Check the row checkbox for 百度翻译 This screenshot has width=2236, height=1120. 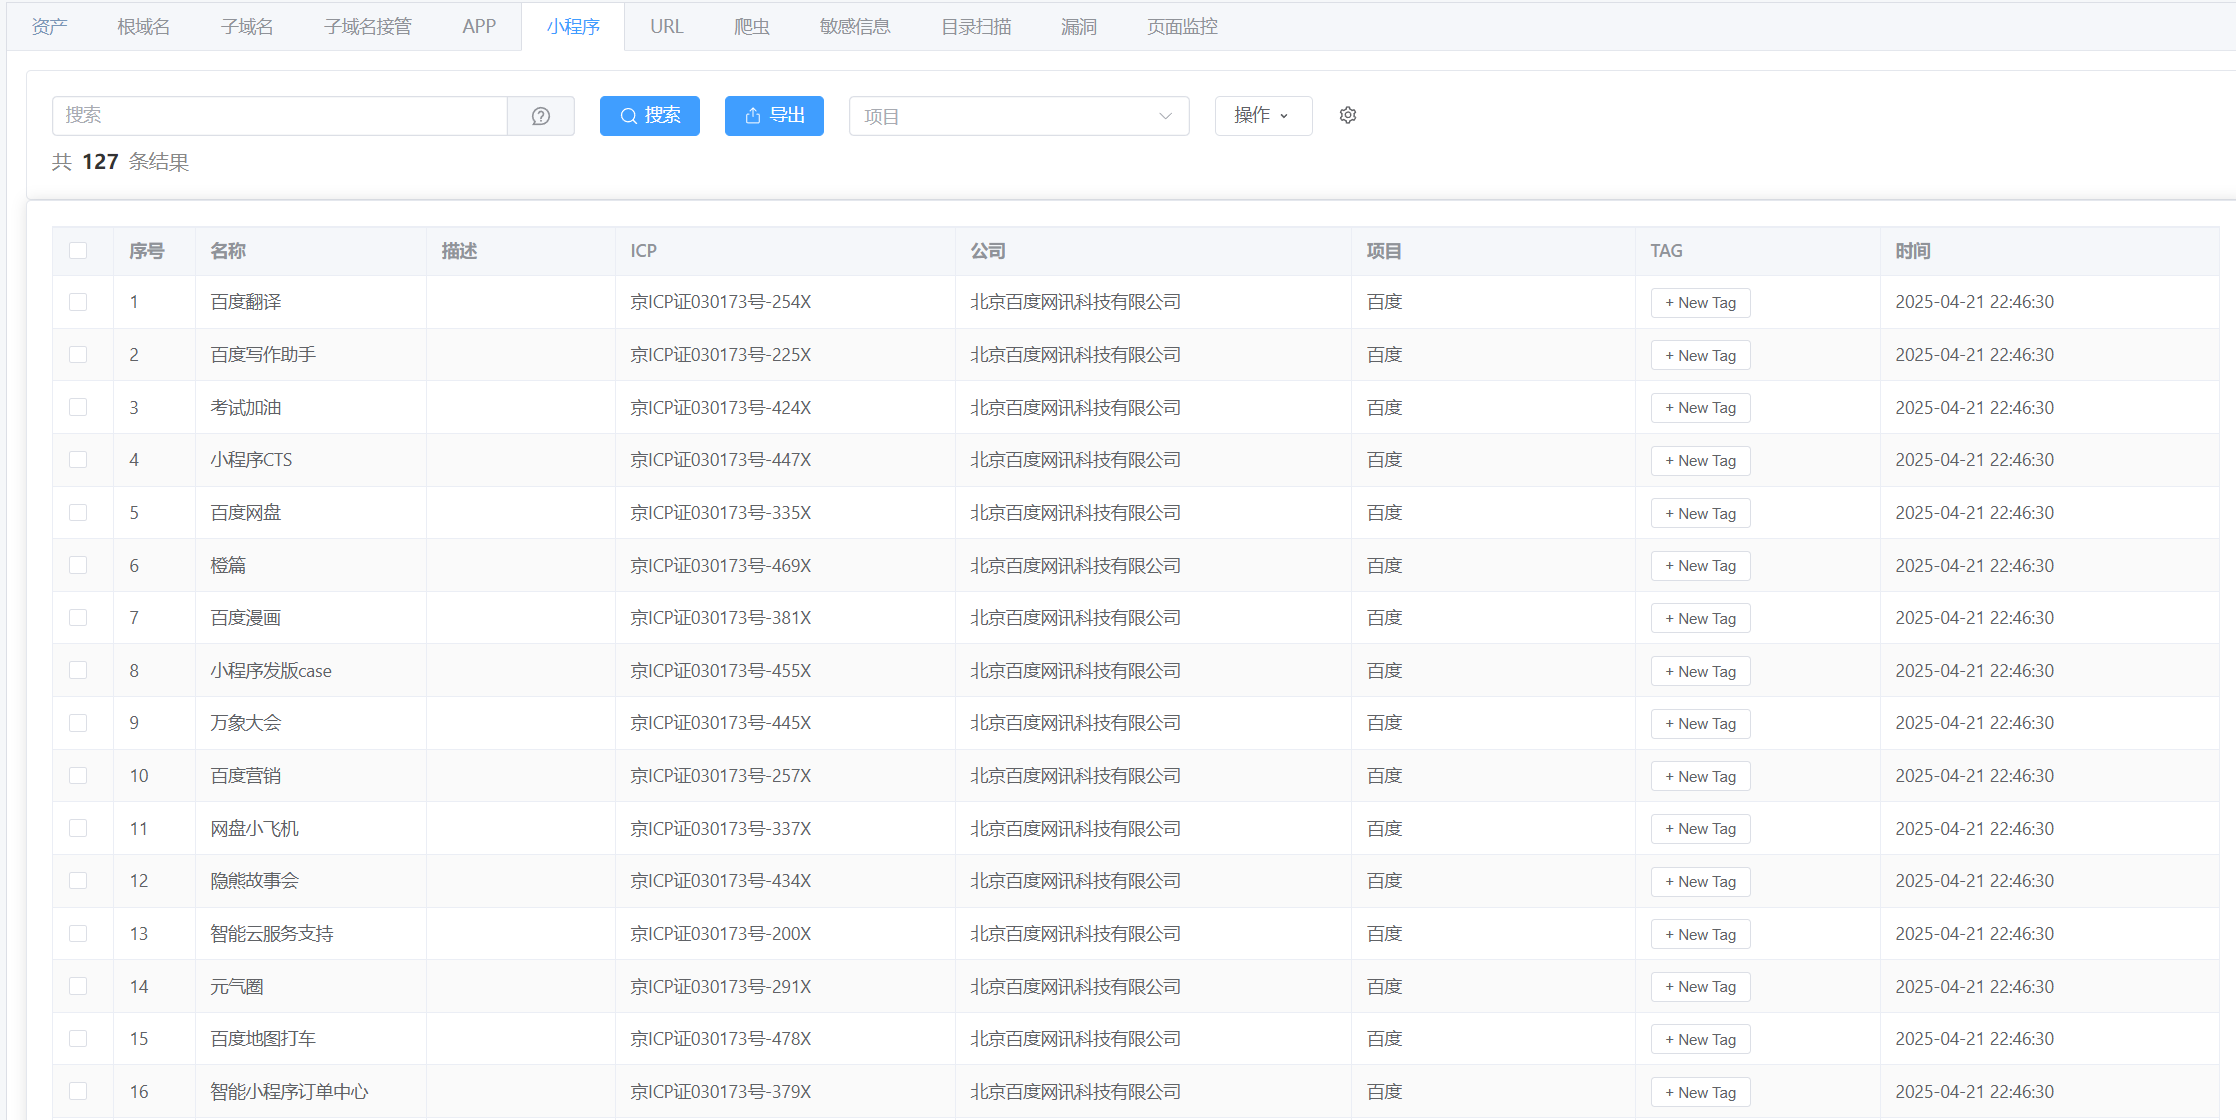pyautogui.click(x=78, y=302)
